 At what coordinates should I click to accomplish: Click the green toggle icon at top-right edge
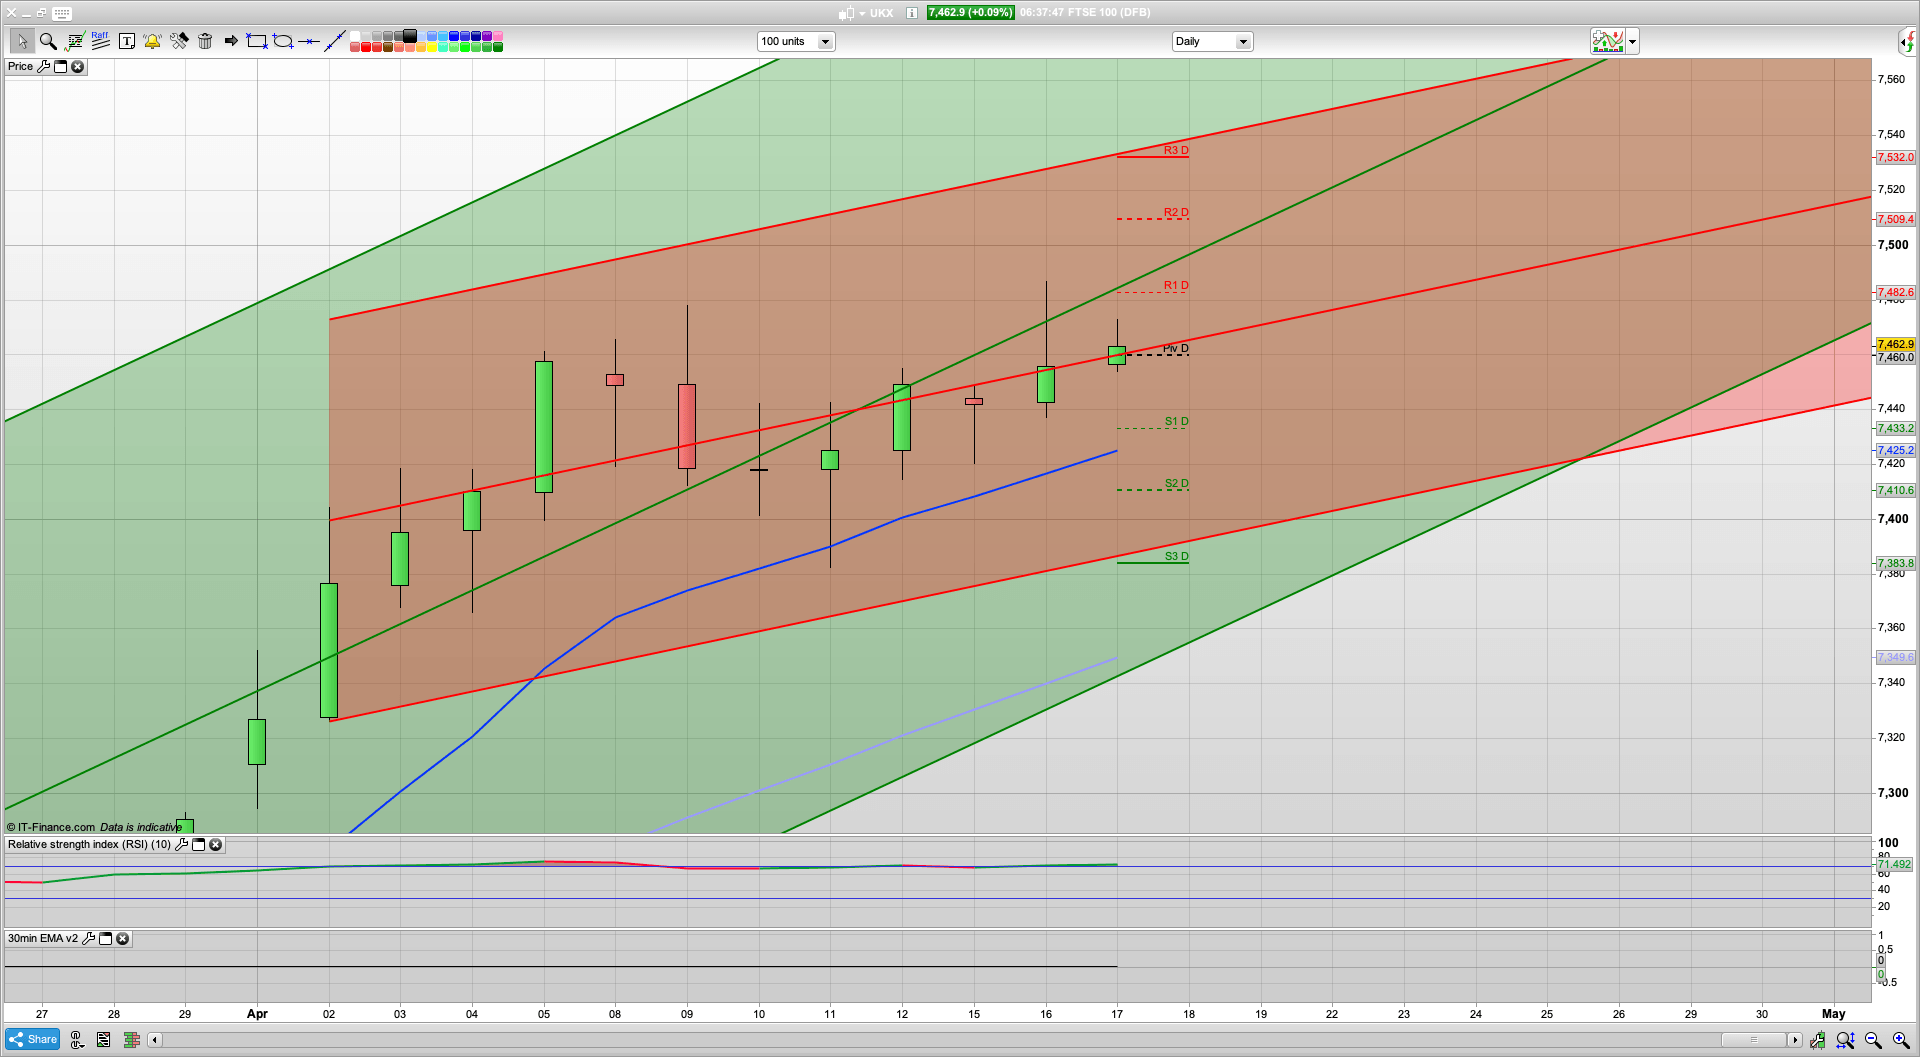coord(1909,42)
